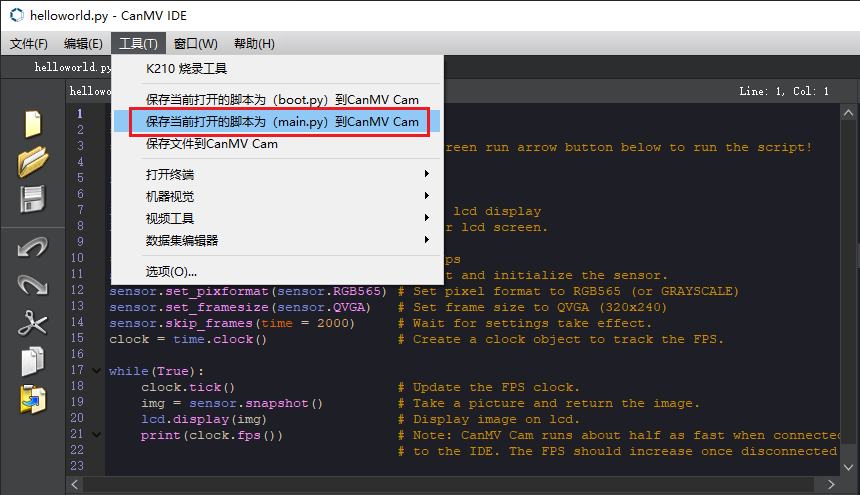Collapse the while(True) fold at line 17
This screenshot has width=860, height=495.
point(97,371)
